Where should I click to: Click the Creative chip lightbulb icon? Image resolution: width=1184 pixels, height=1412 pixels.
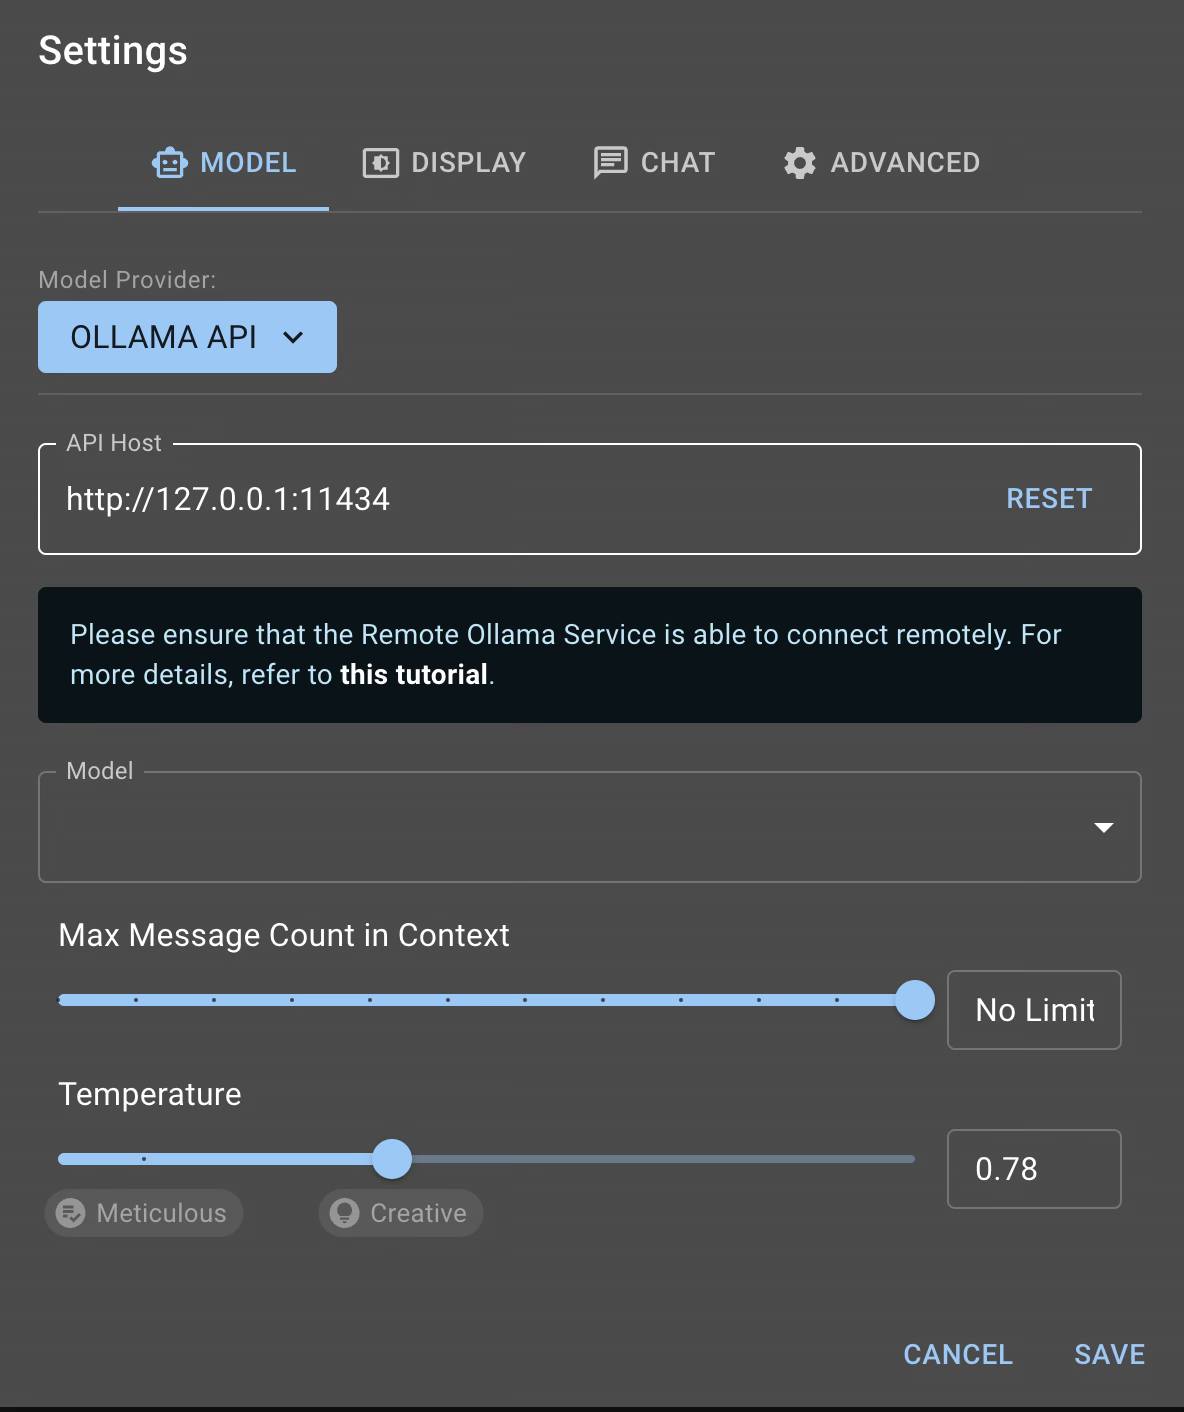pyautogui.click(x=345, y=1213)
